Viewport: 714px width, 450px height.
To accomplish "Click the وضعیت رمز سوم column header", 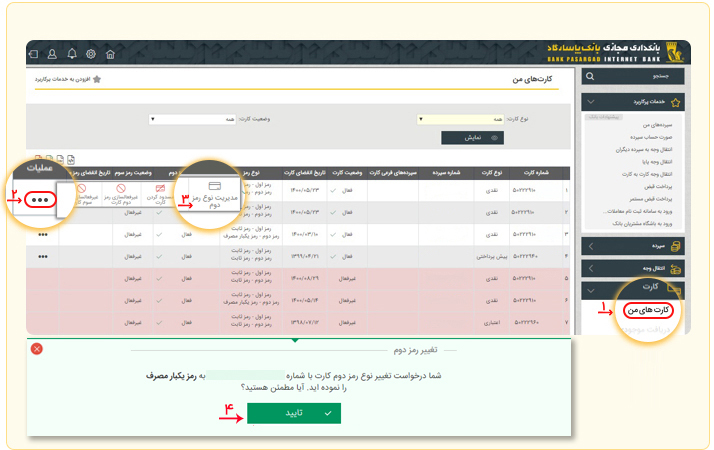I will click(x=133, y=173).
